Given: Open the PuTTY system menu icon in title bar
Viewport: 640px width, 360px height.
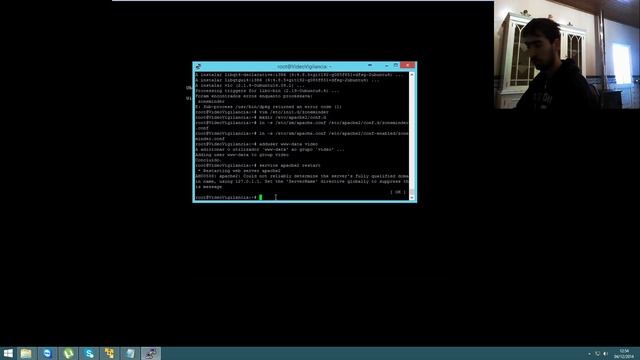Looking at the screenshot, I should pyautogui.click(x=198, y=66).
